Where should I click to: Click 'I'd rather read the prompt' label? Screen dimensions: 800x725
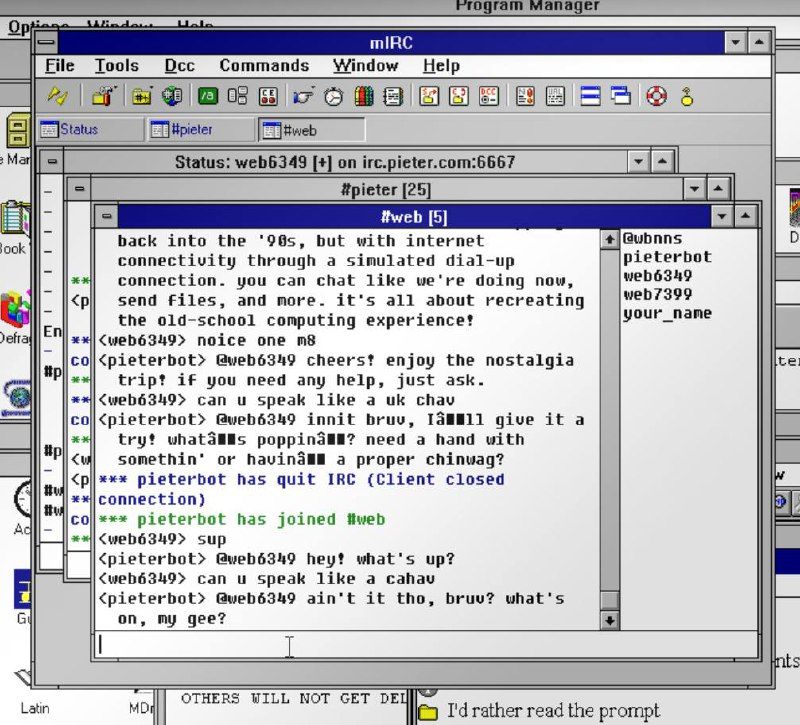pos(553,710)
